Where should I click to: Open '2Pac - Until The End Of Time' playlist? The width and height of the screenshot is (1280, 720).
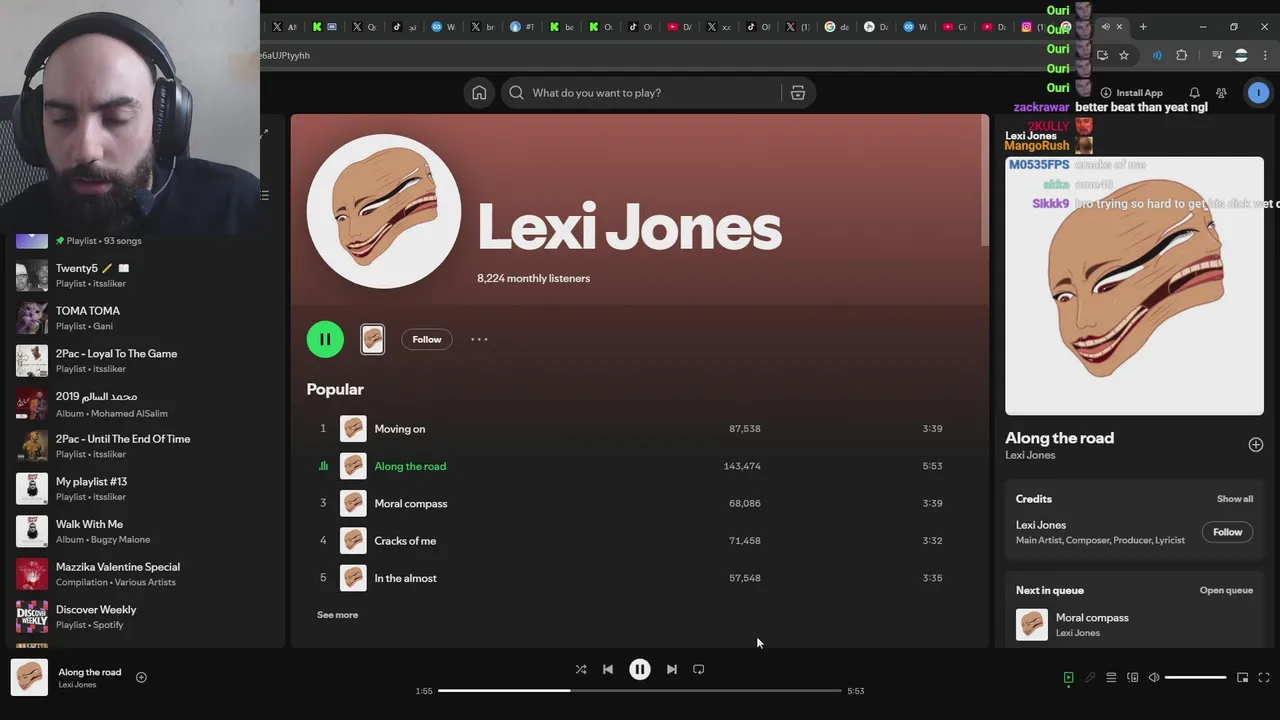(x=145, y=446)
